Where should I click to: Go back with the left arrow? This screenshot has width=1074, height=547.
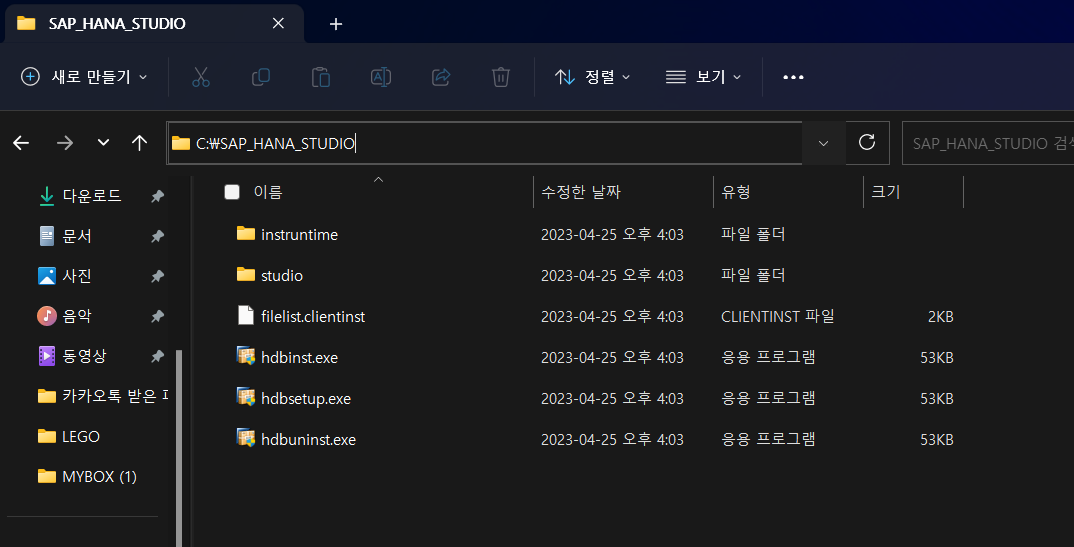21,142
